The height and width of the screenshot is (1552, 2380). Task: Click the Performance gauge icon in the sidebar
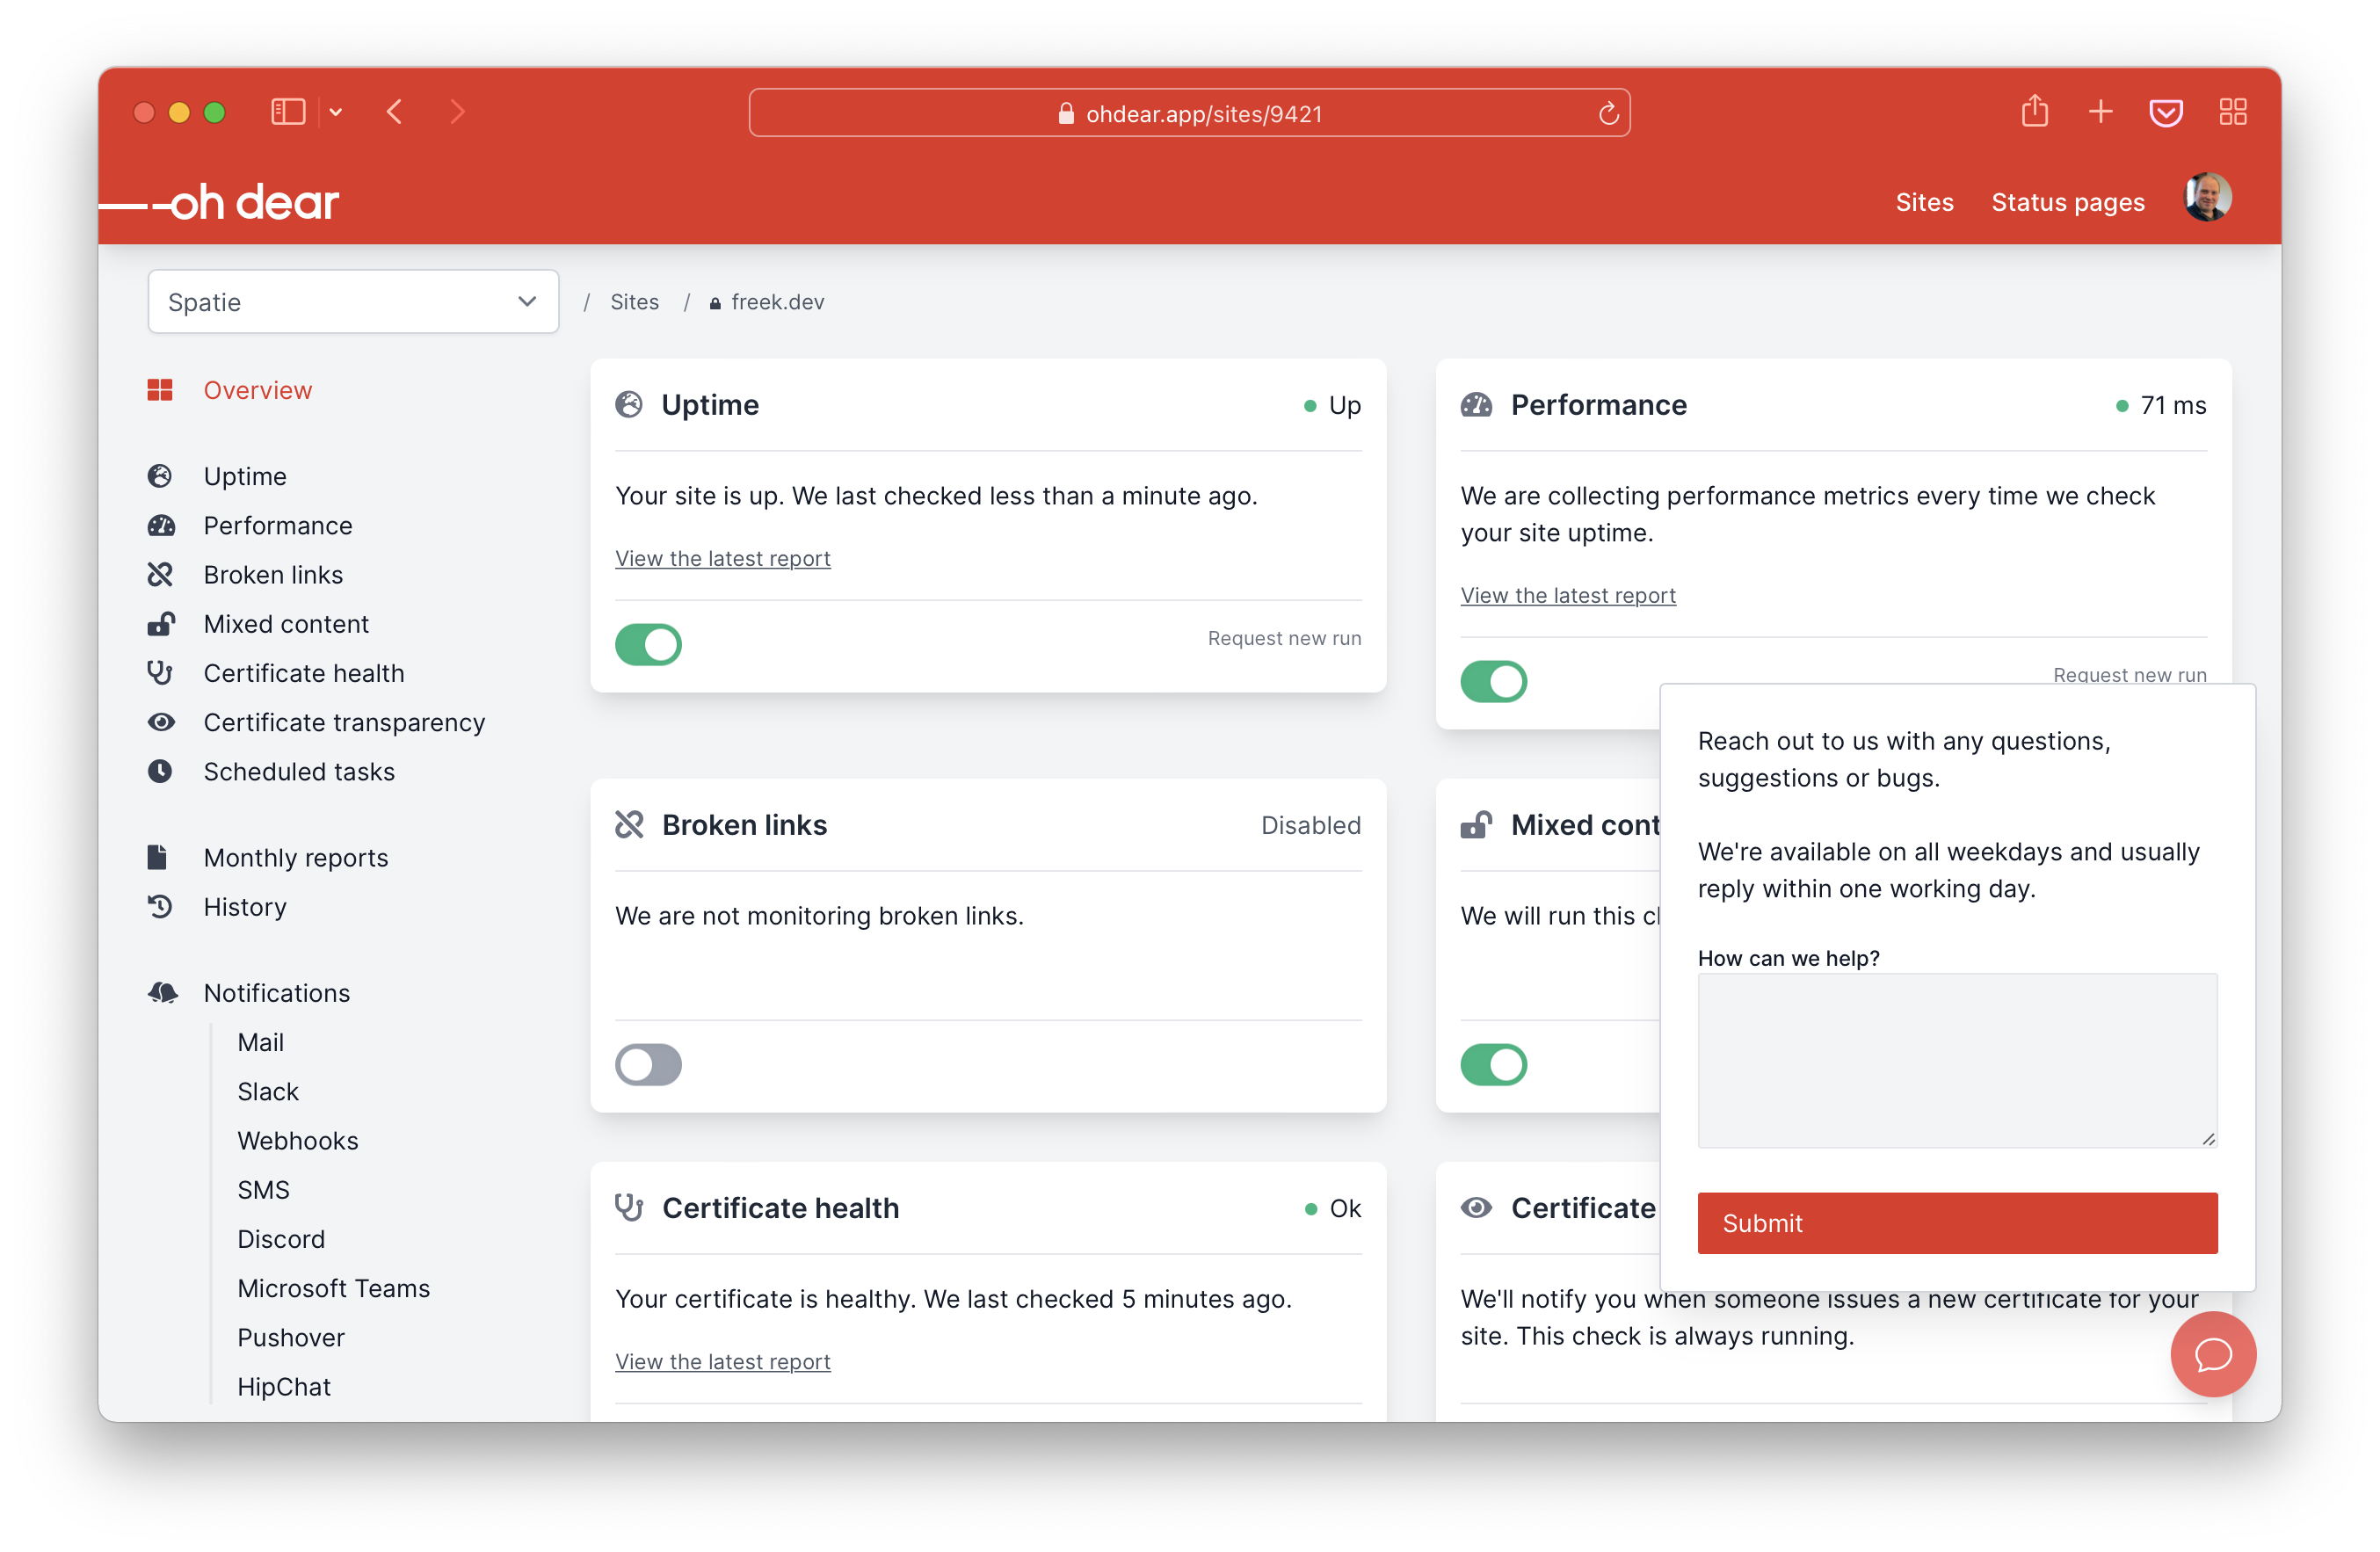click(x=160, y=525)
